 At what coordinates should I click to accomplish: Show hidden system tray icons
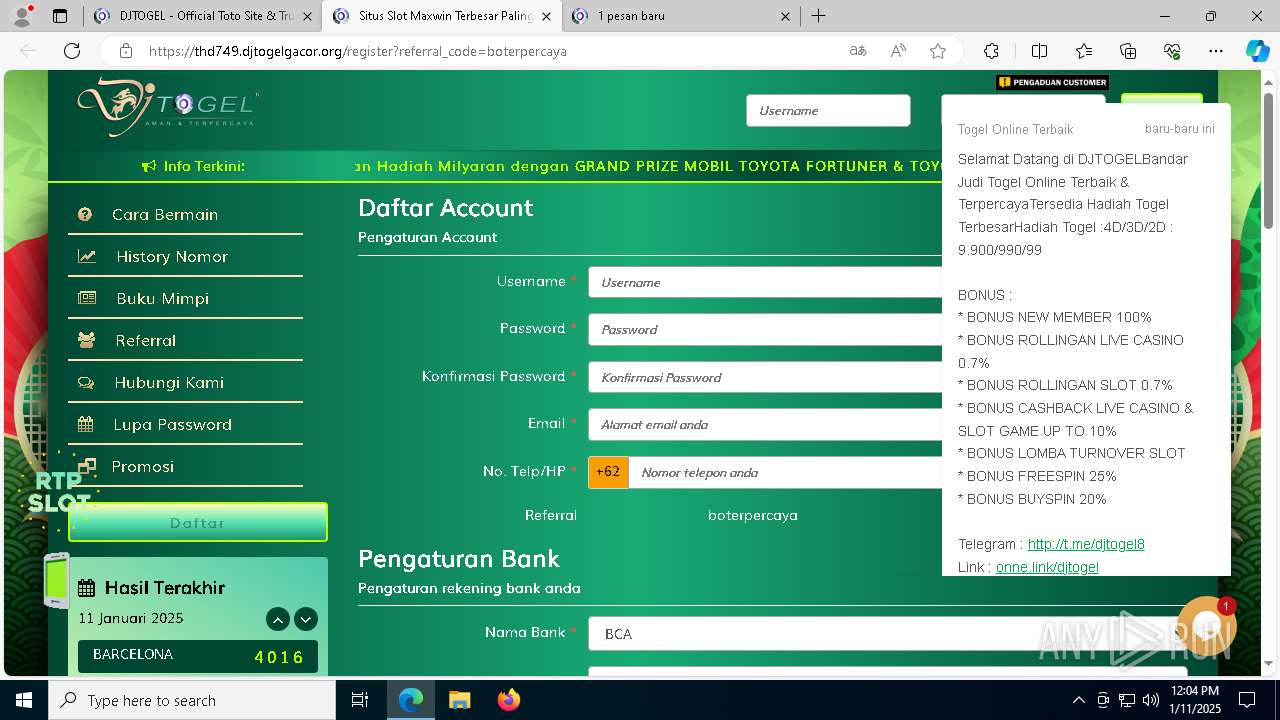(1078, 700)
